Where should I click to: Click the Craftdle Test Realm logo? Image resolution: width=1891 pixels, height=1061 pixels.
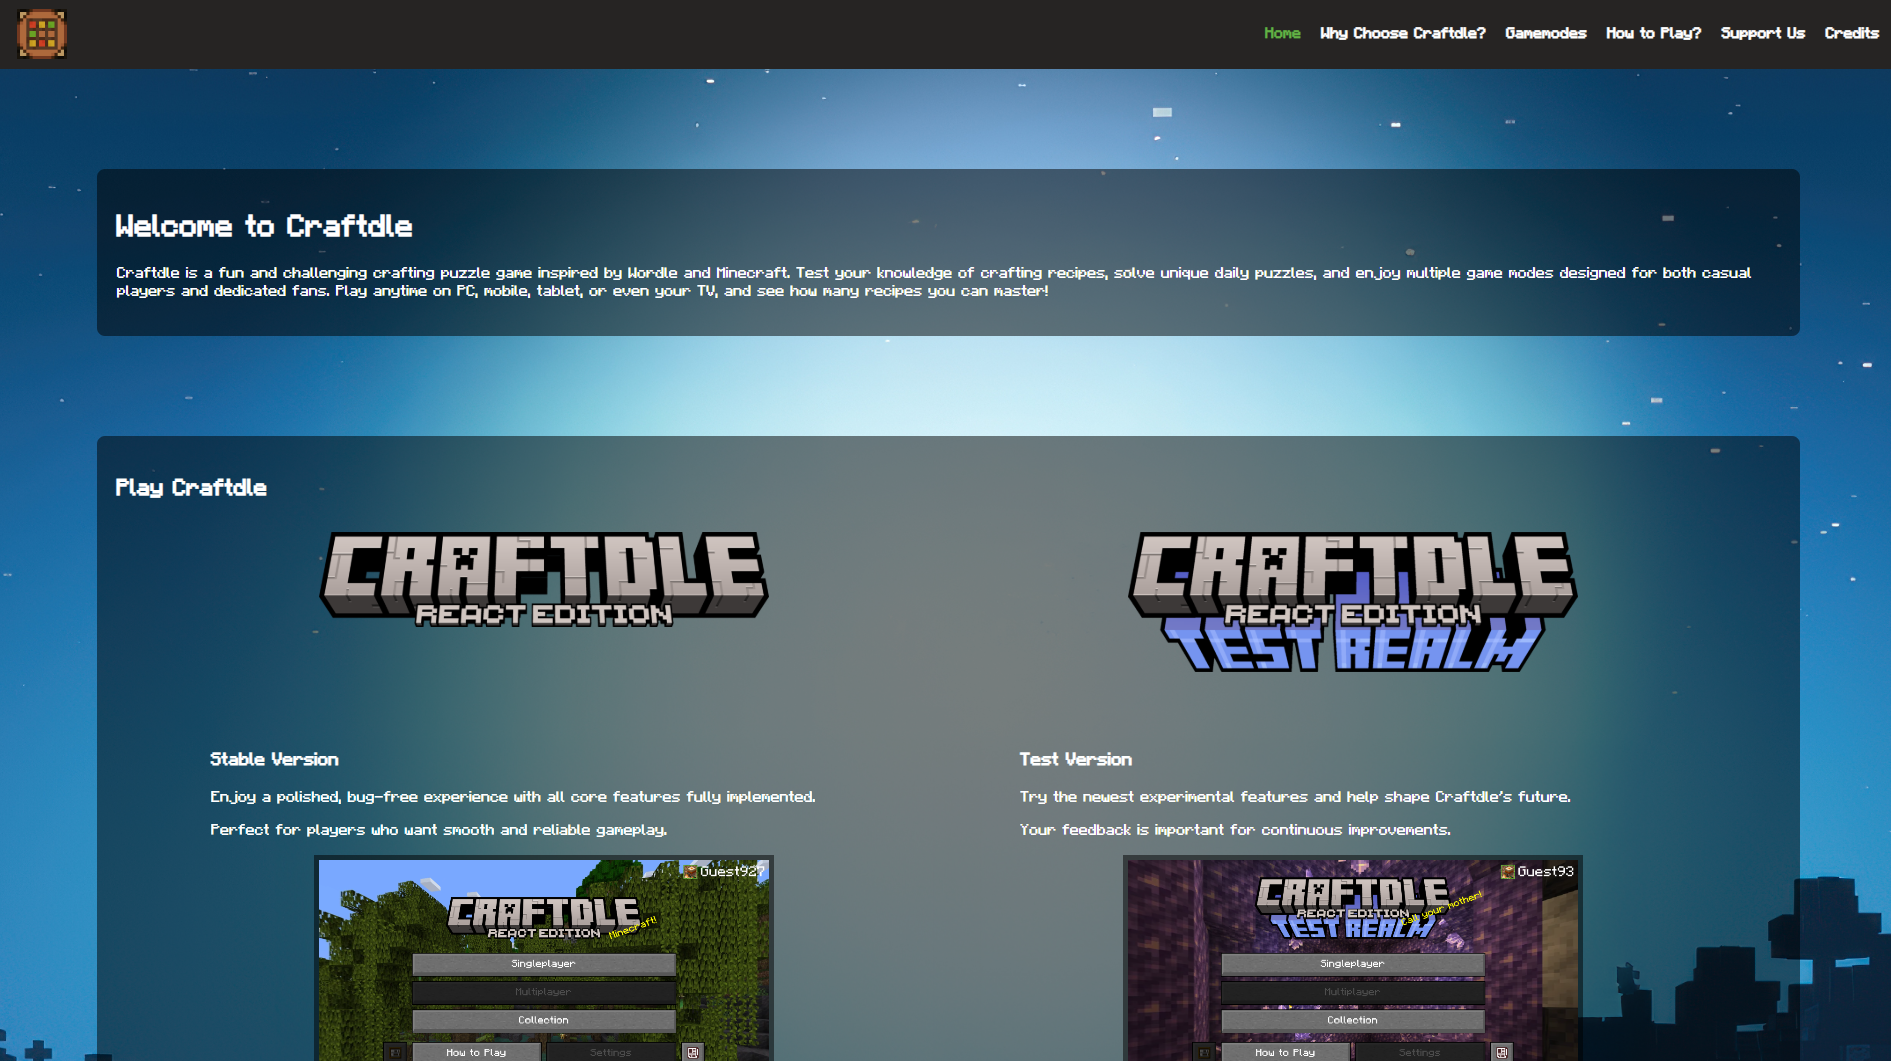(x=1352, y=601)
